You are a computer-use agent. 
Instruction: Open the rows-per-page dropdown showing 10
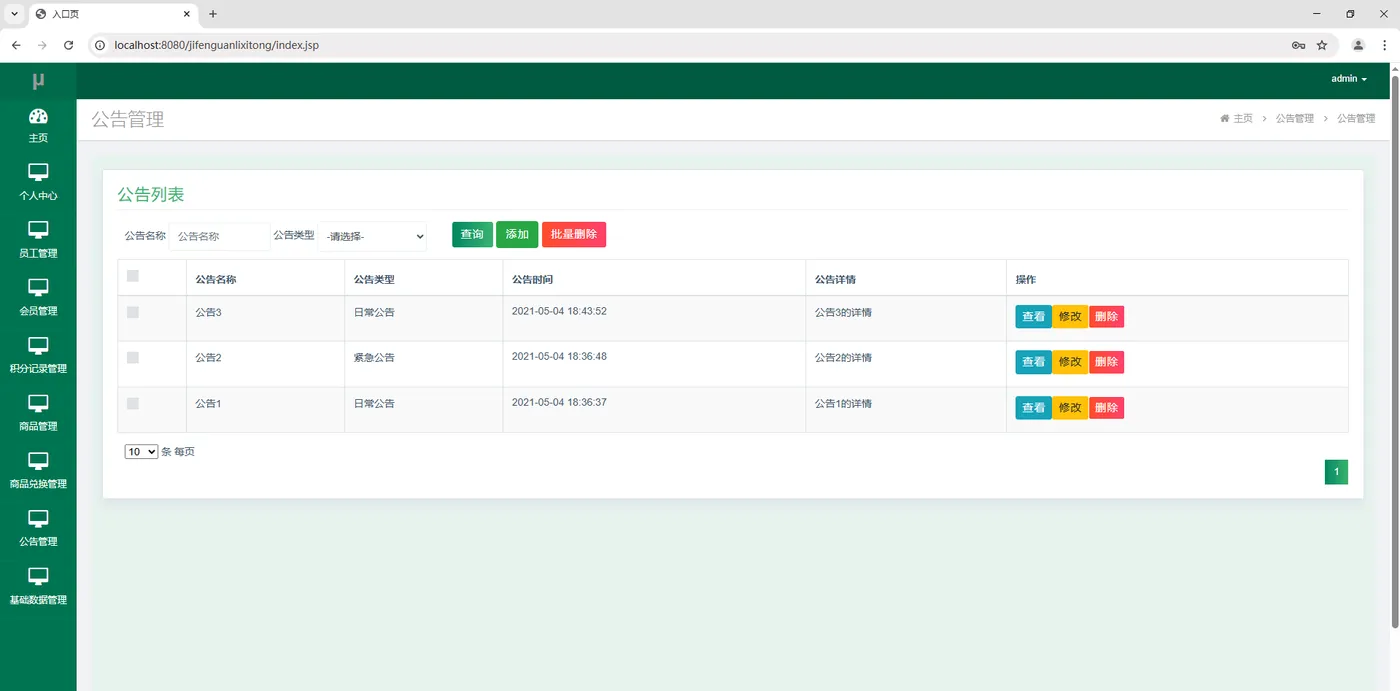[x=141, y=452]
